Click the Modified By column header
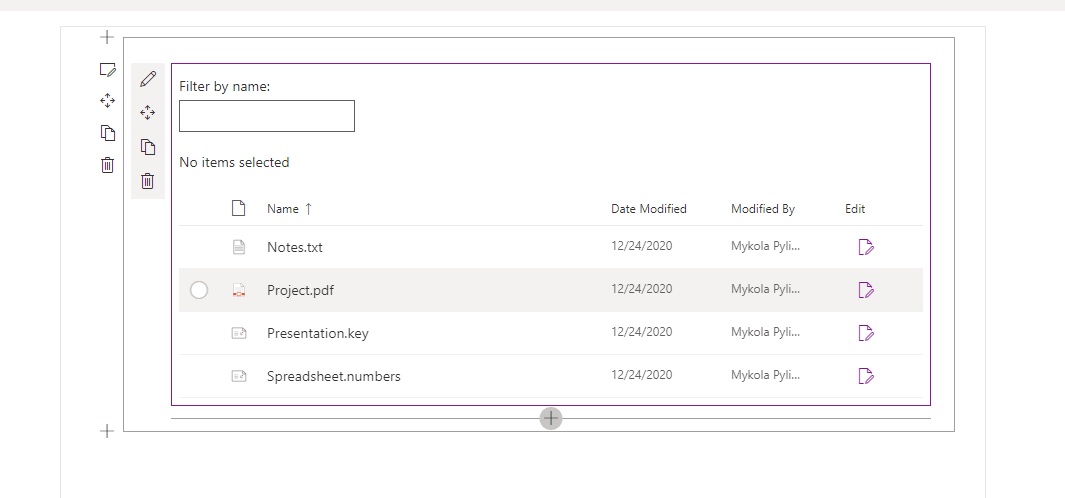This screenshot has height=498, width=1065. pos(763,209)
